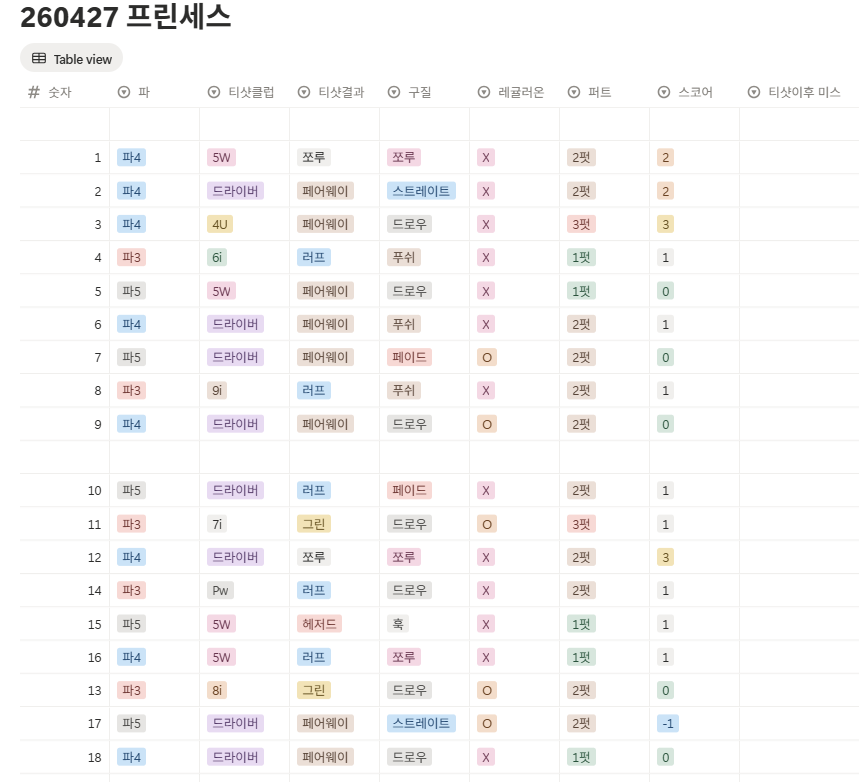Select the 드라이버 tag in hole 2's row
859x782 pixels.
coord(235,190)
